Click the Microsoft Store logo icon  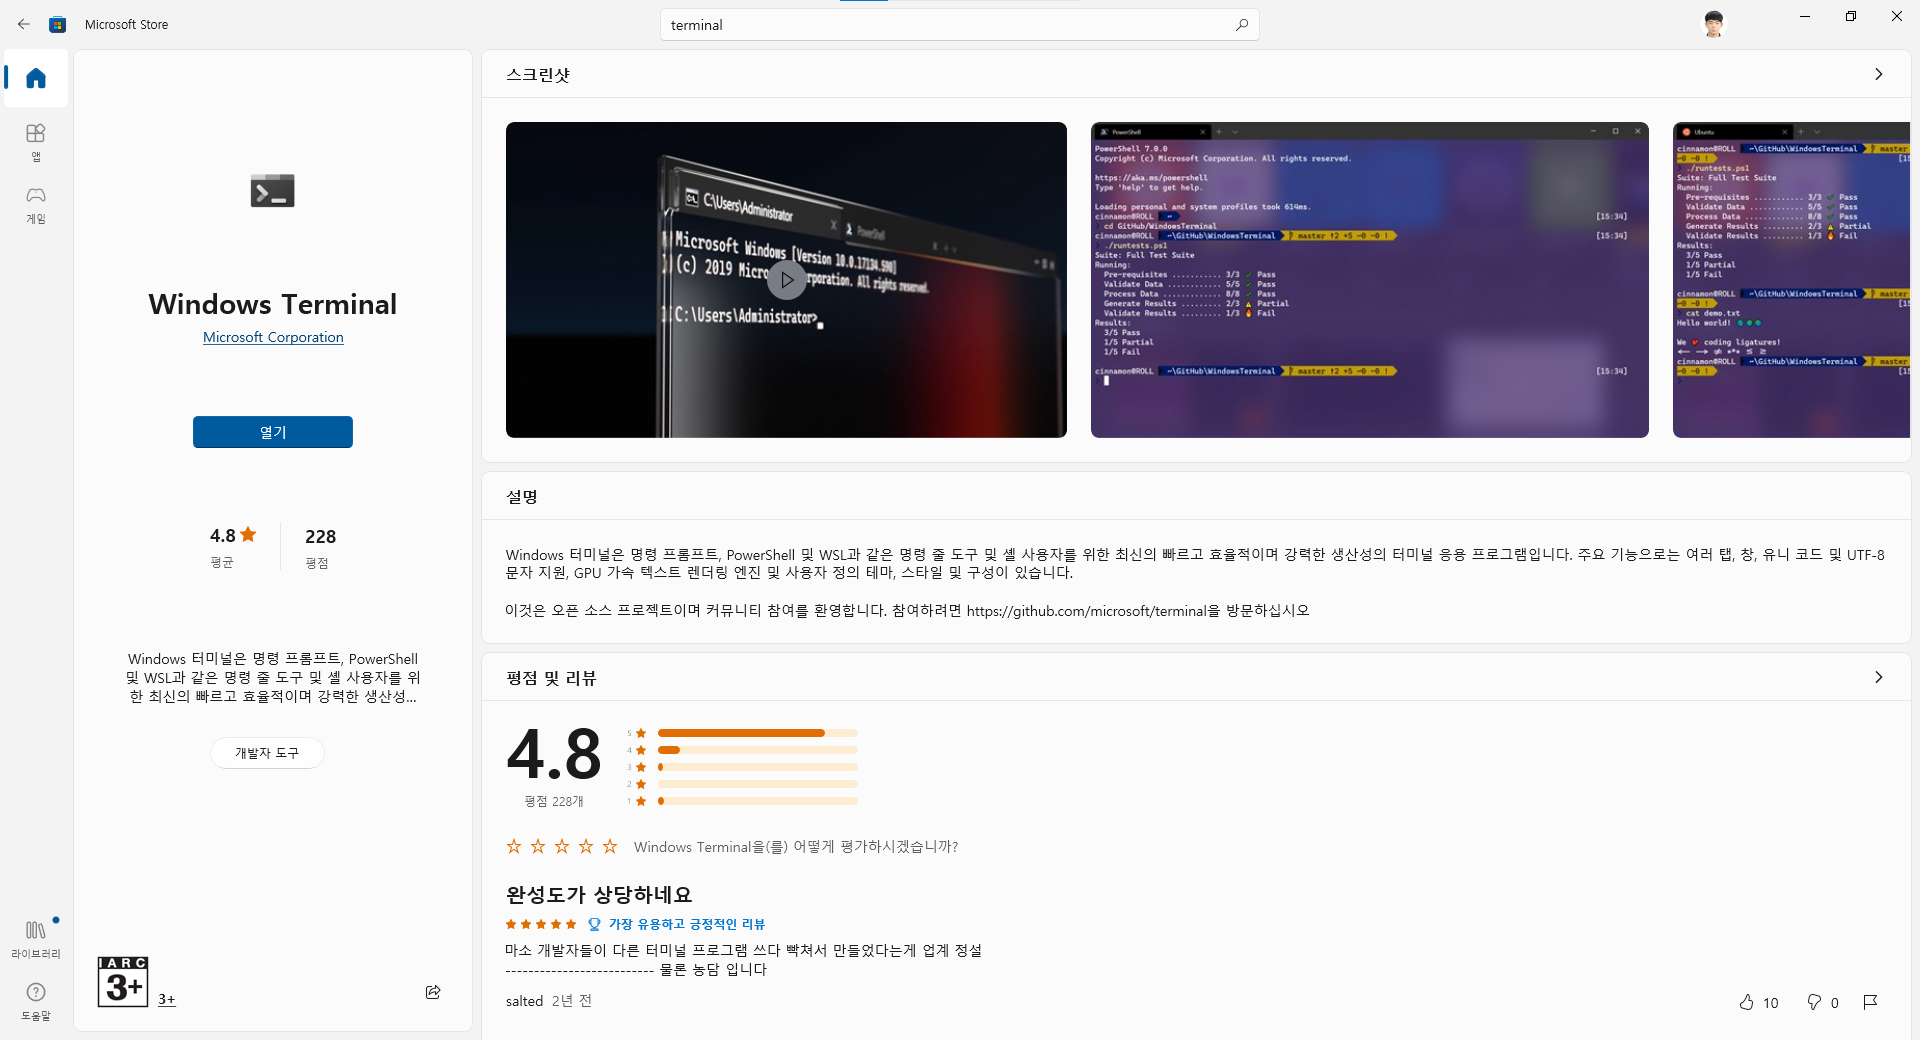[58, 24]
